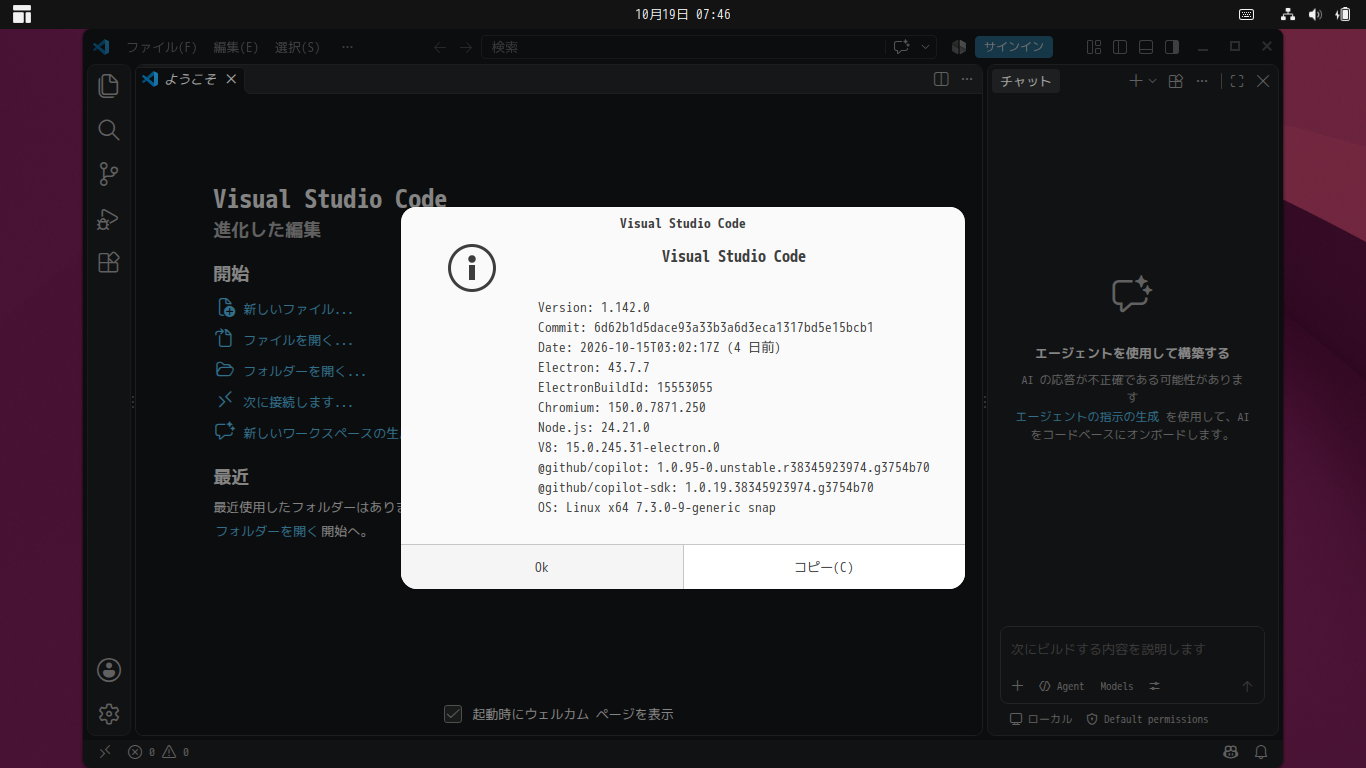Click the title bar search box
The width and height of the screenshot is (1366, 768).
682,47
